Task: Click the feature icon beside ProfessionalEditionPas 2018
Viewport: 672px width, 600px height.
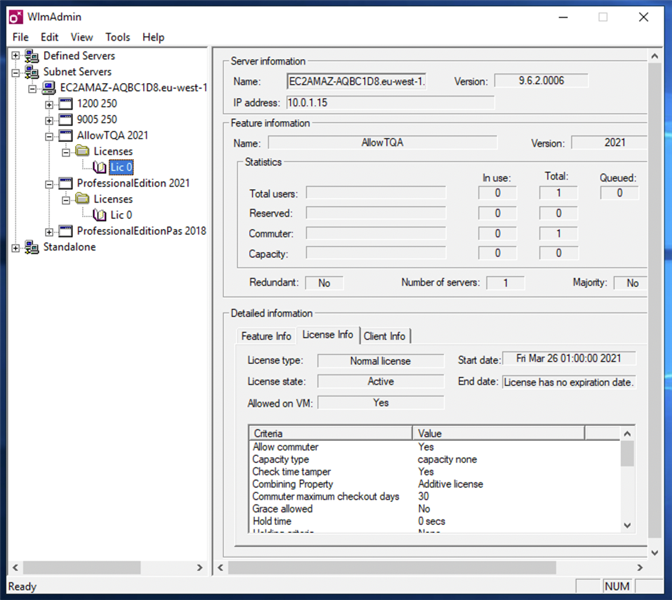Action: (x=66, y=231)
